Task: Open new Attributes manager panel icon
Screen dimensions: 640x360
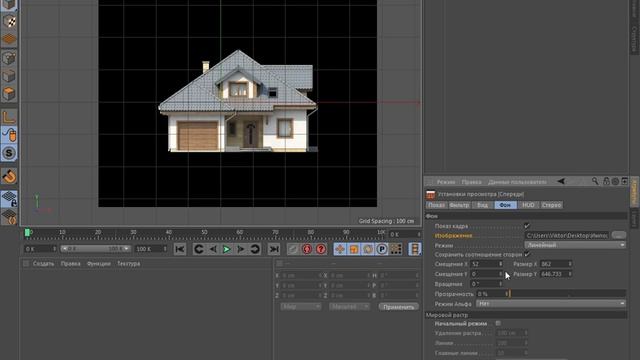Action: [x=624, y=181]
